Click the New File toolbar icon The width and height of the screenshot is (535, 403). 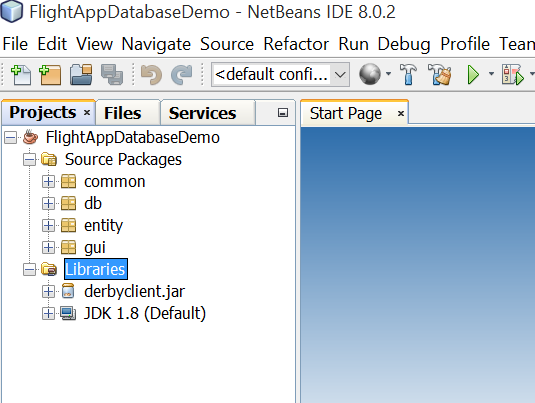21,74
